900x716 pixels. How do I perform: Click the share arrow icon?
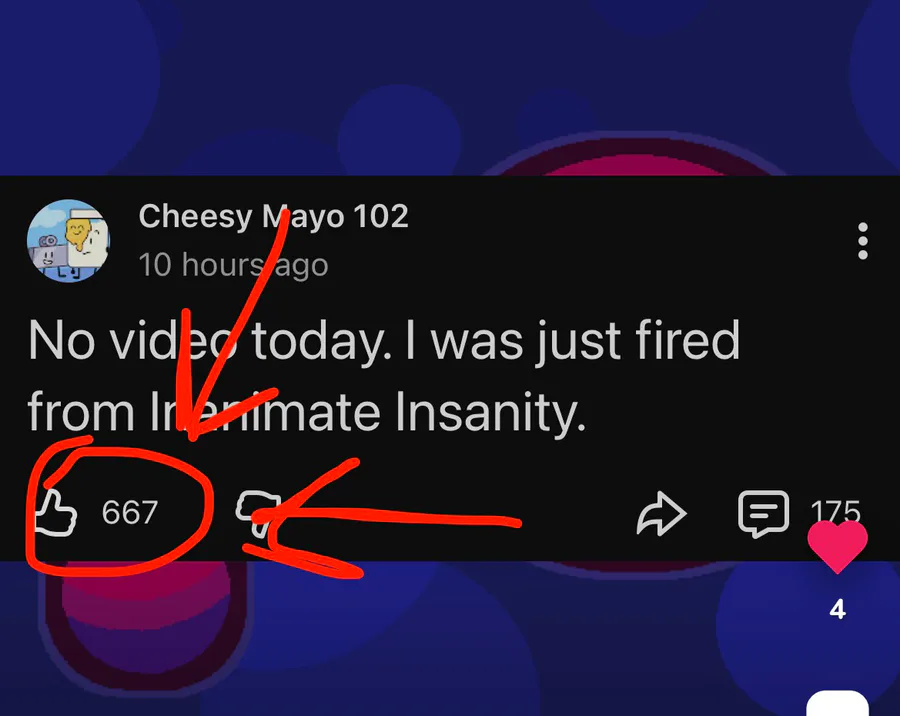[662, 515]
